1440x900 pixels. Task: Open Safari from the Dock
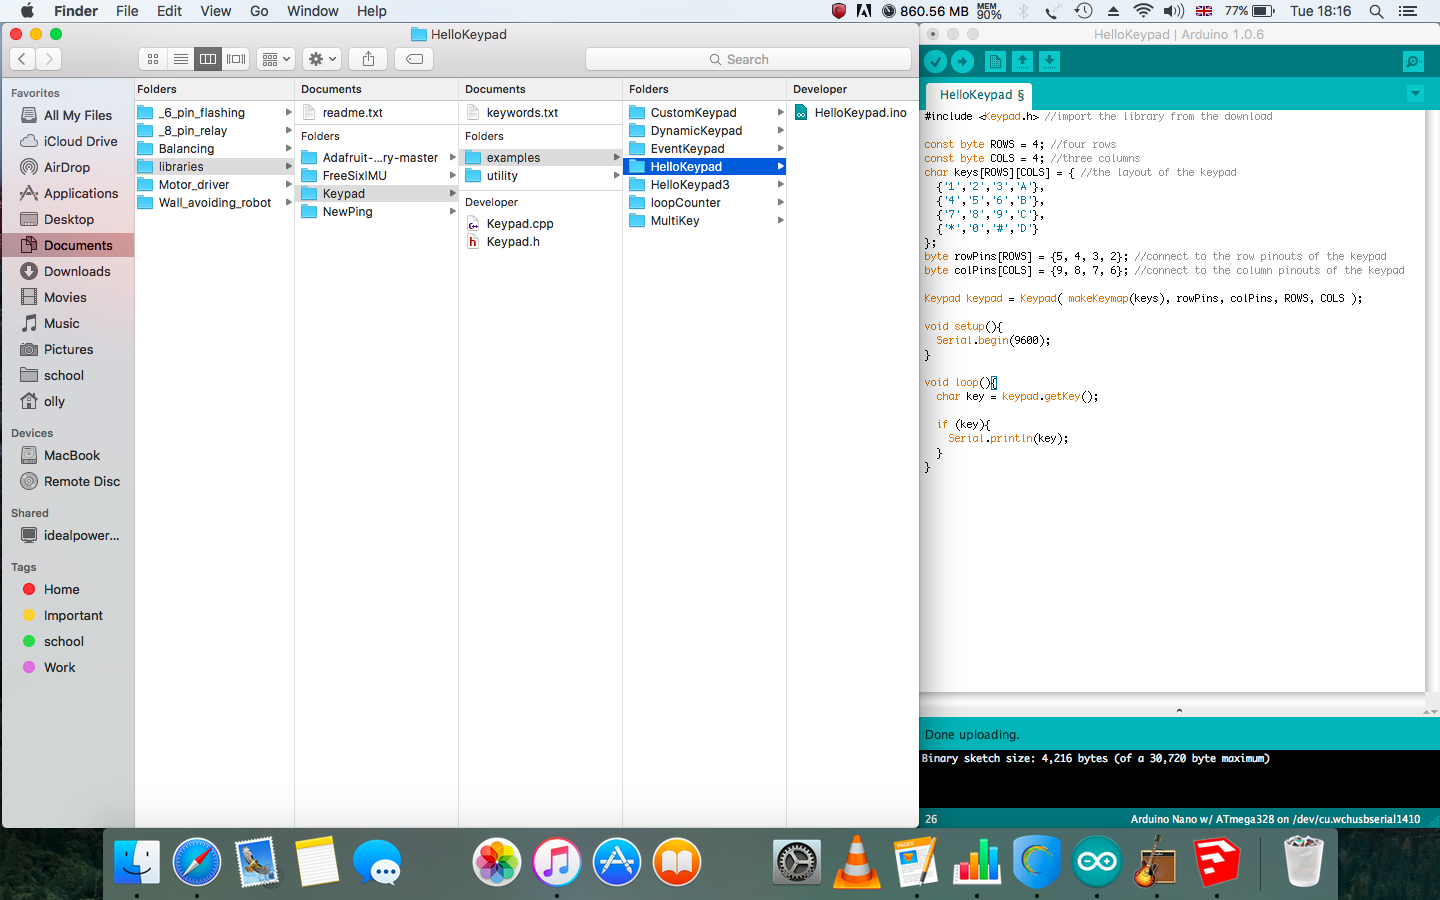pyautogui.click(x=197, y=862)
